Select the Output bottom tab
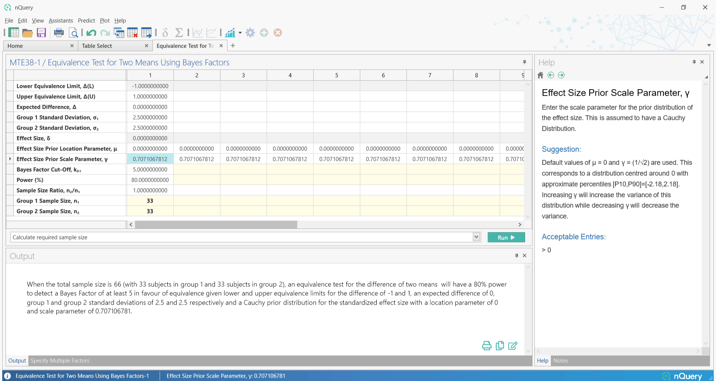This screenshot has height=381, width=716. coord(17,360)
